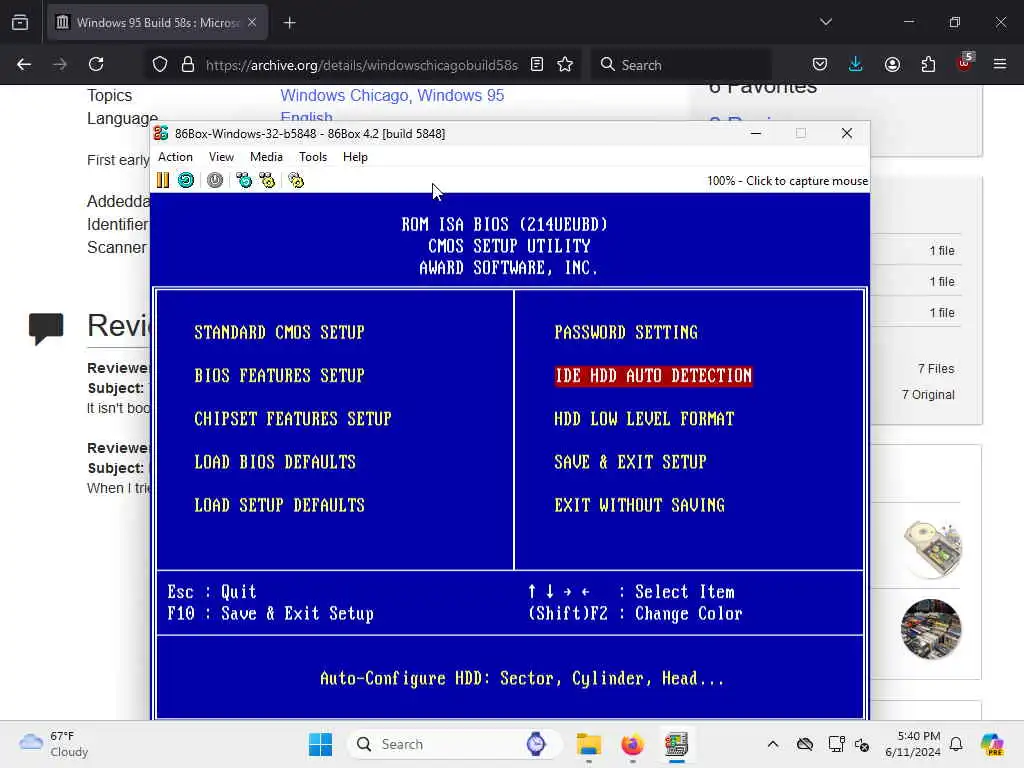Click the site padlock icon
Image resolution: width=1024 pixels, height=768 pixels.
click(x=188, y=64)
